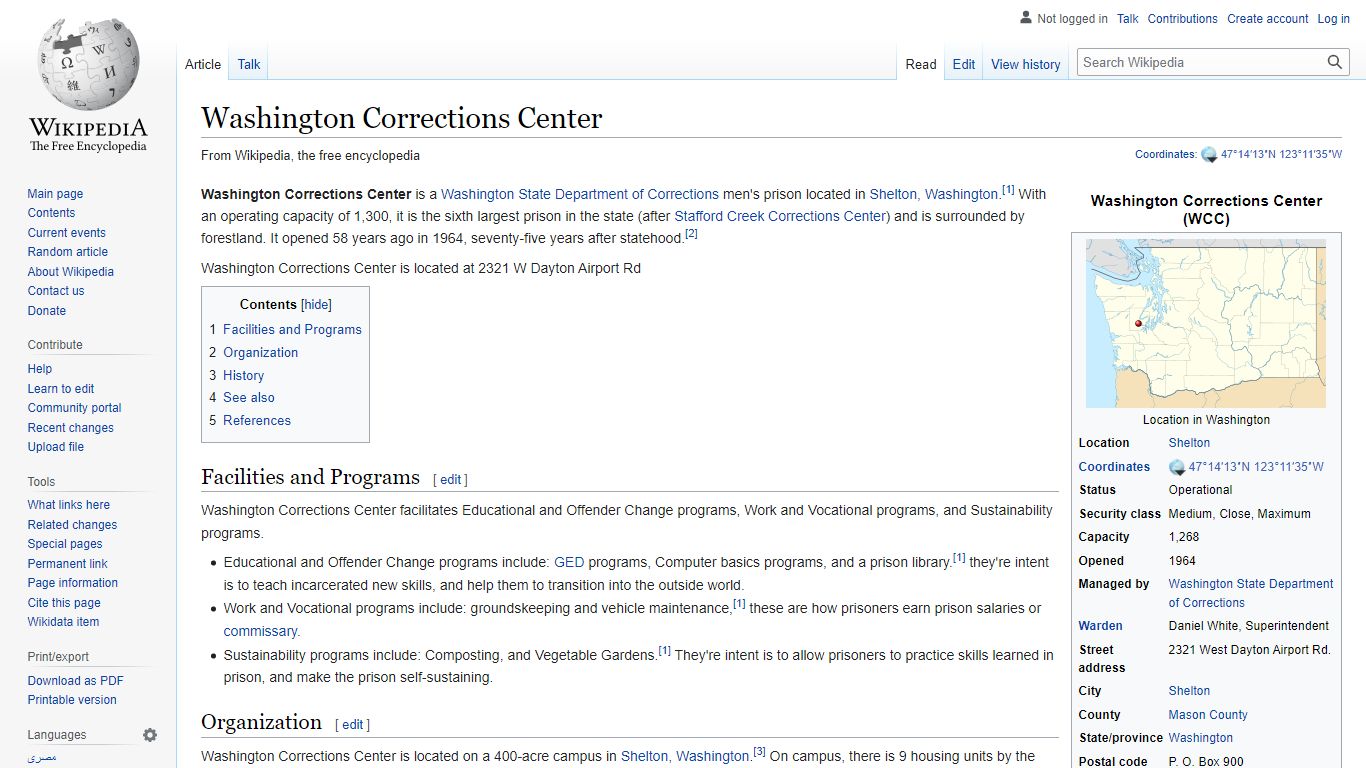Open the Help link
The image size is (1366, 768).
coord(39,369)
